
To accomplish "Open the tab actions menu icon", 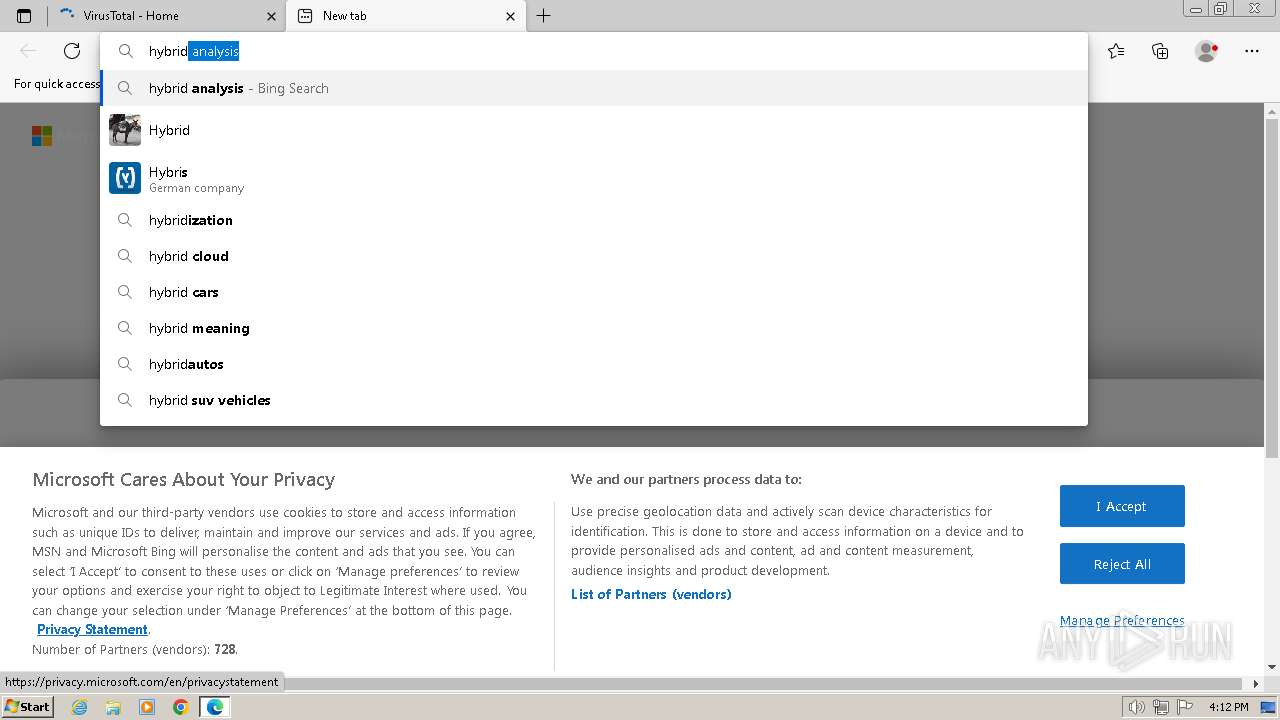I will [x=24, y=16].
